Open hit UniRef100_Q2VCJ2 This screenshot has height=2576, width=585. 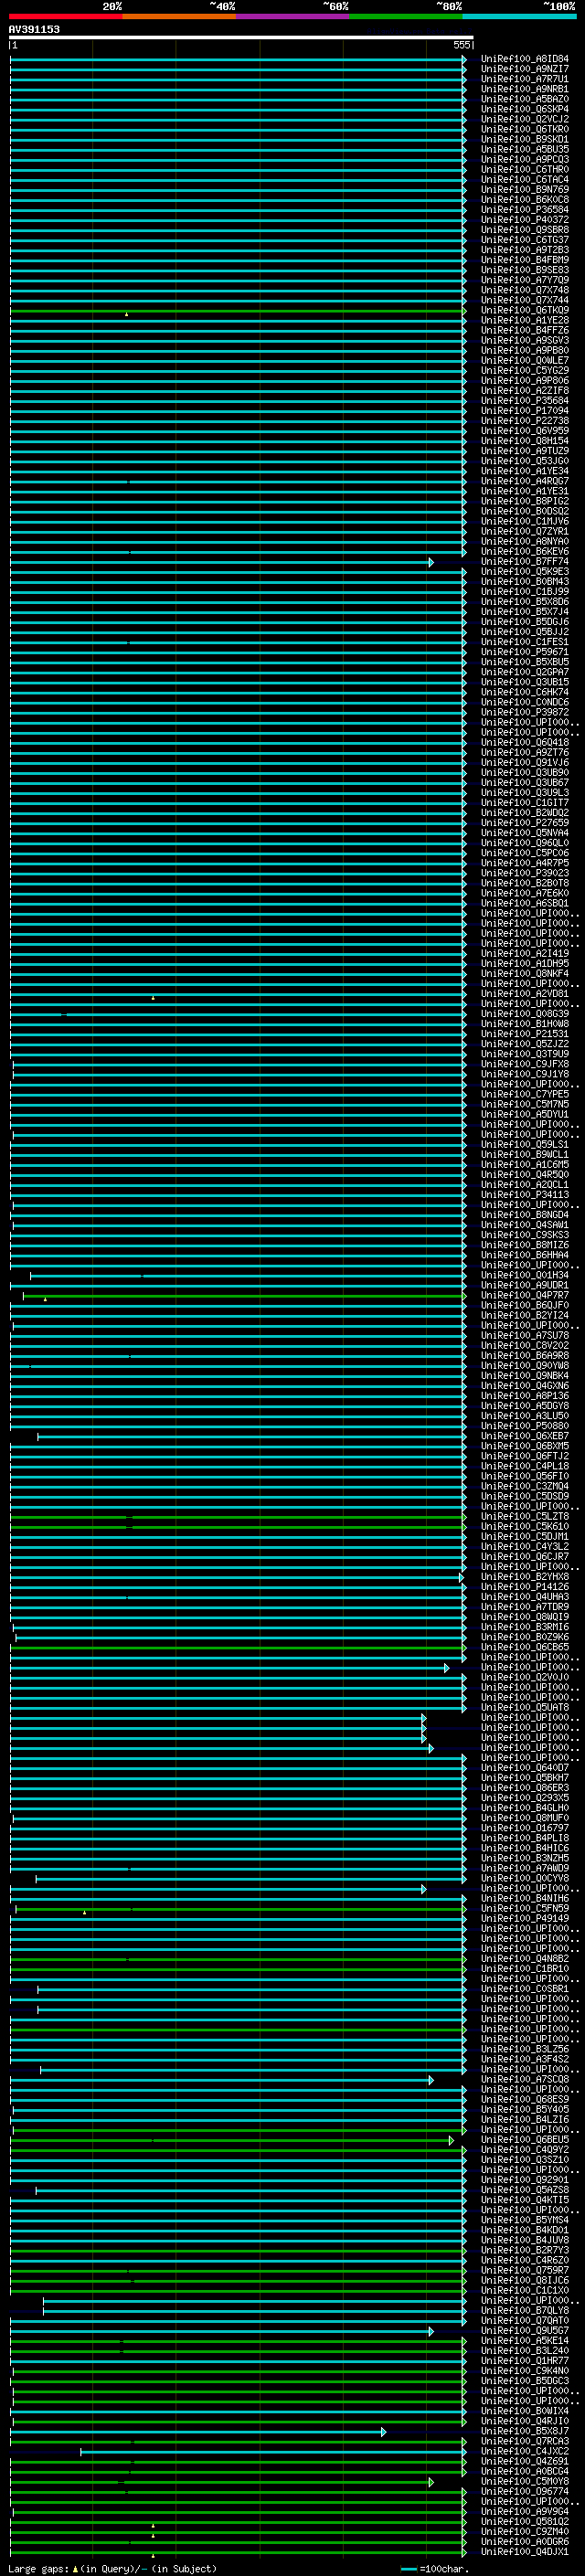click(524, 119)
